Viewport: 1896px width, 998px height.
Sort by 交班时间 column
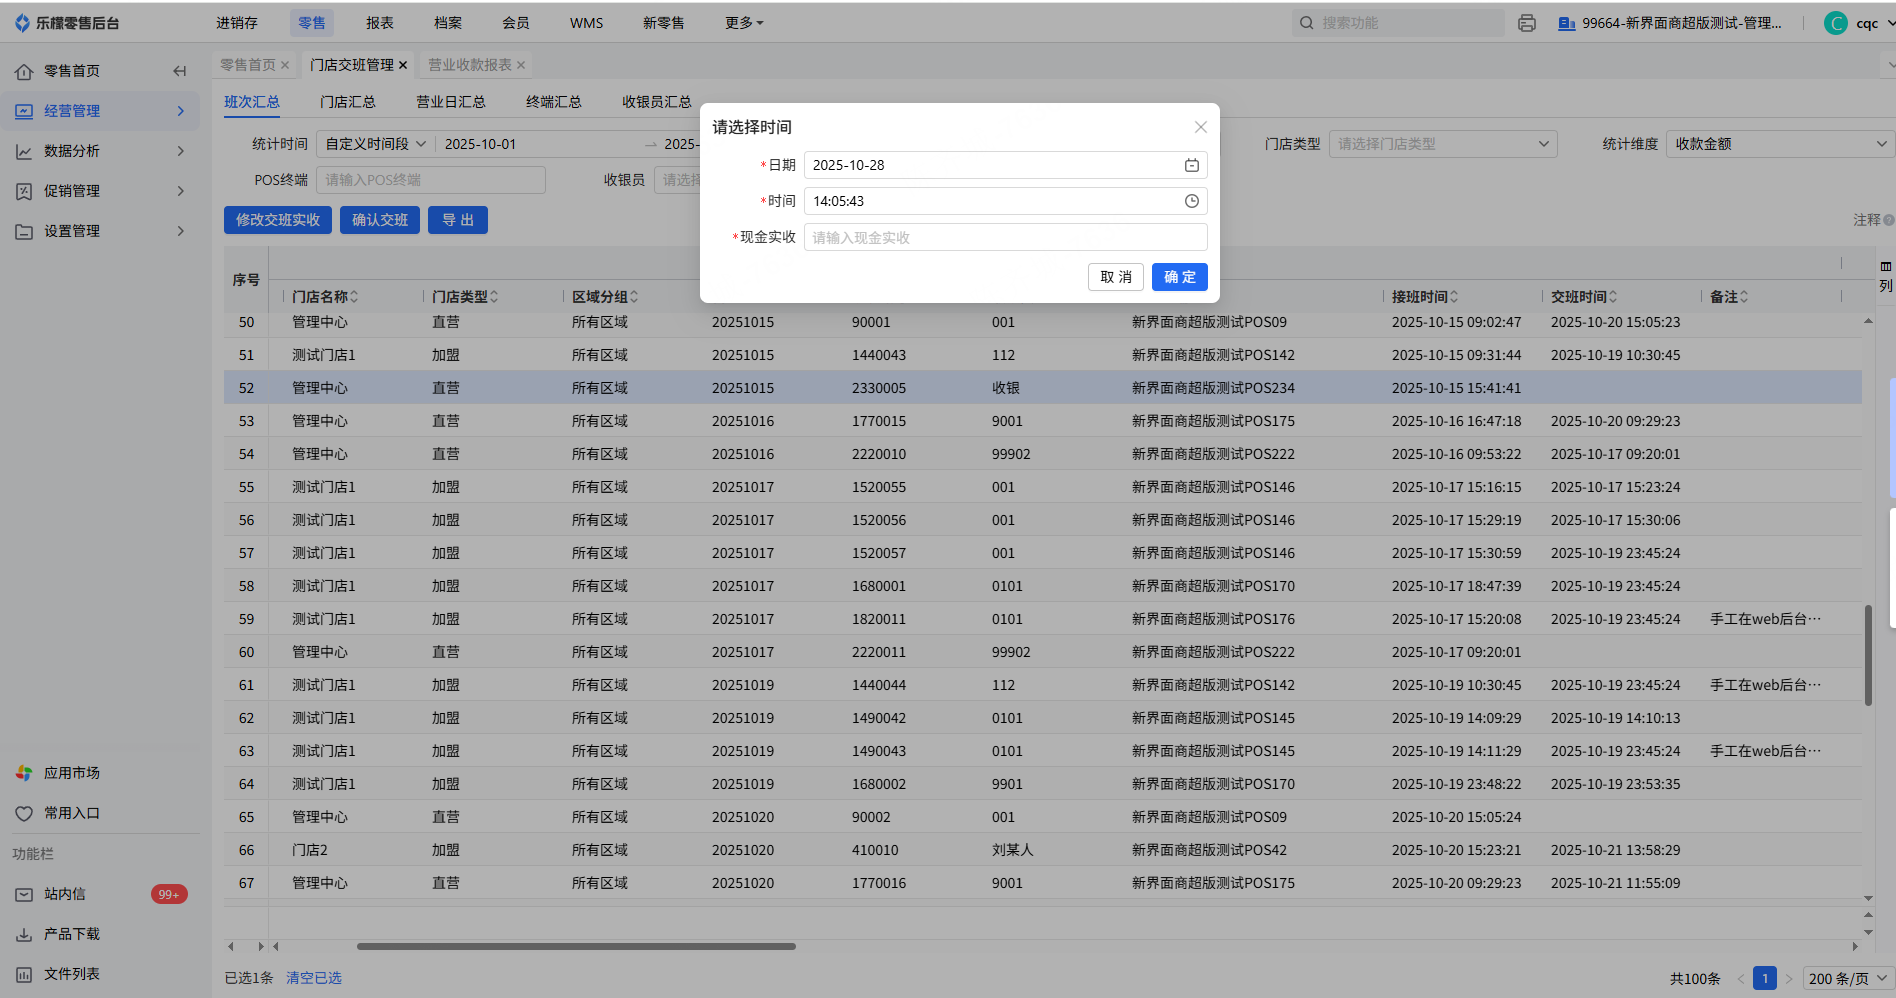(x=1613, y=297)
